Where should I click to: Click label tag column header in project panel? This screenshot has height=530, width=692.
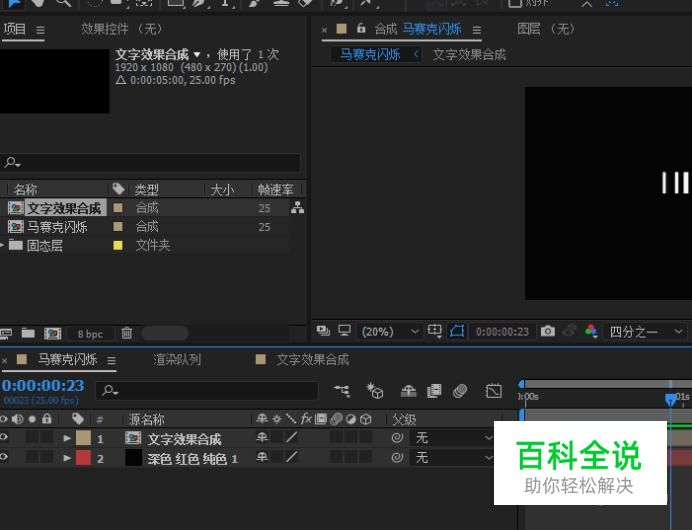pos(118,189)
